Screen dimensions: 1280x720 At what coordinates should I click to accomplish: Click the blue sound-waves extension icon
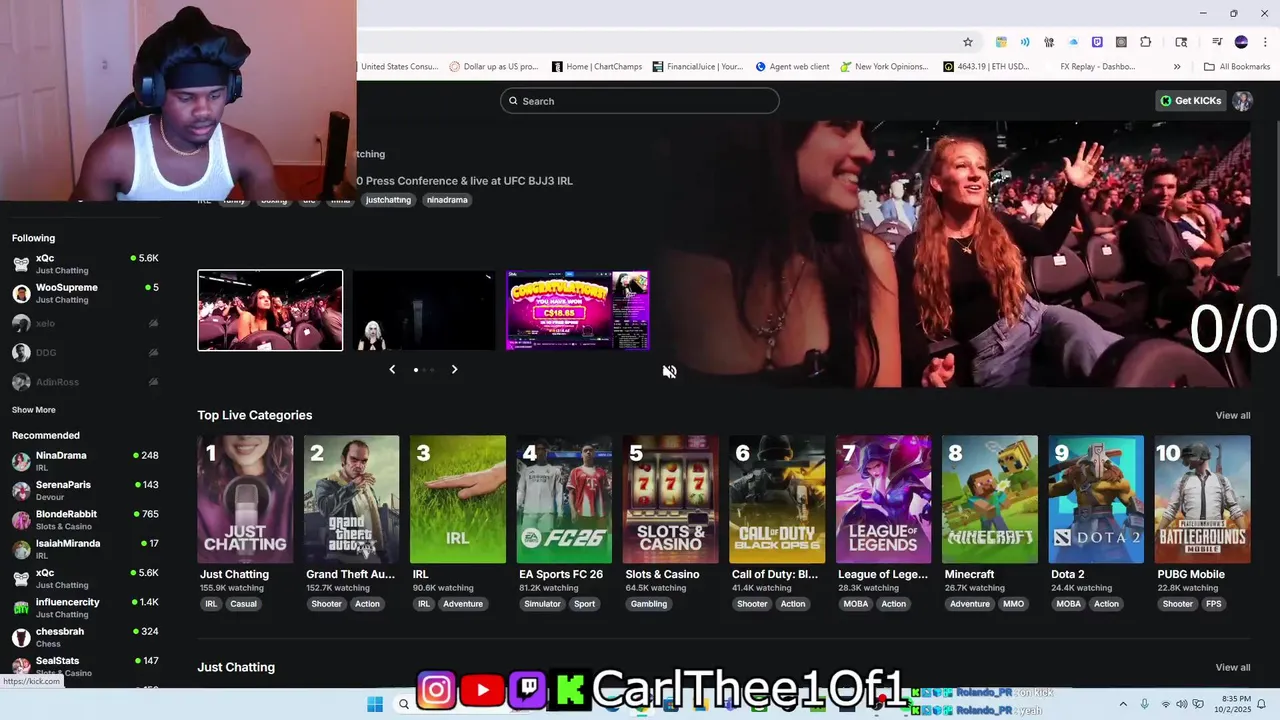coord(1025,42)
